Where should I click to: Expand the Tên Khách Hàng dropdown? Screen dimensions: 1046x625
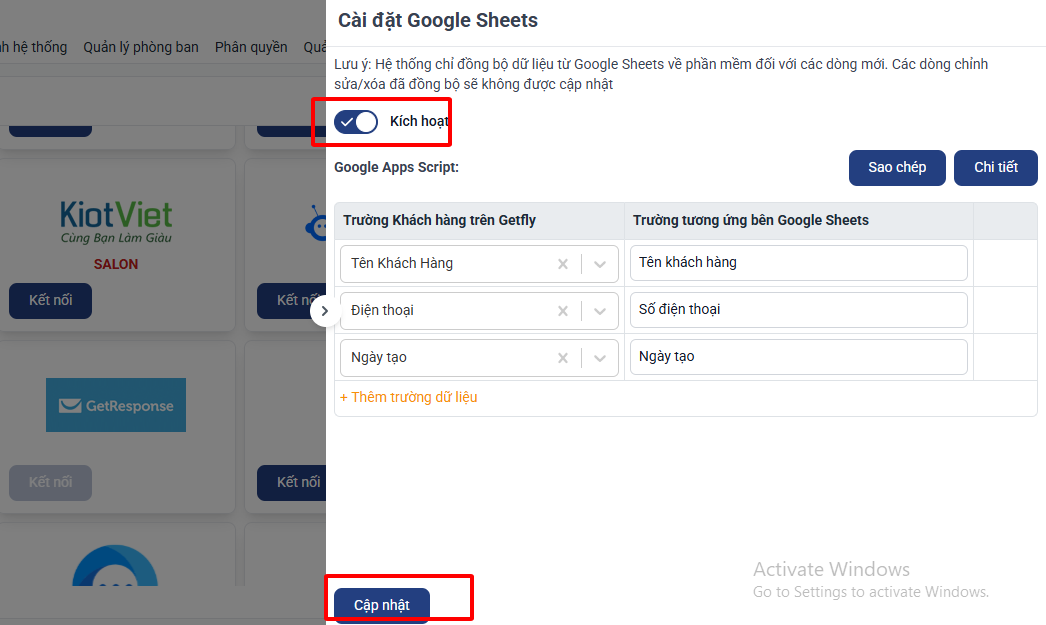(600, 264)
